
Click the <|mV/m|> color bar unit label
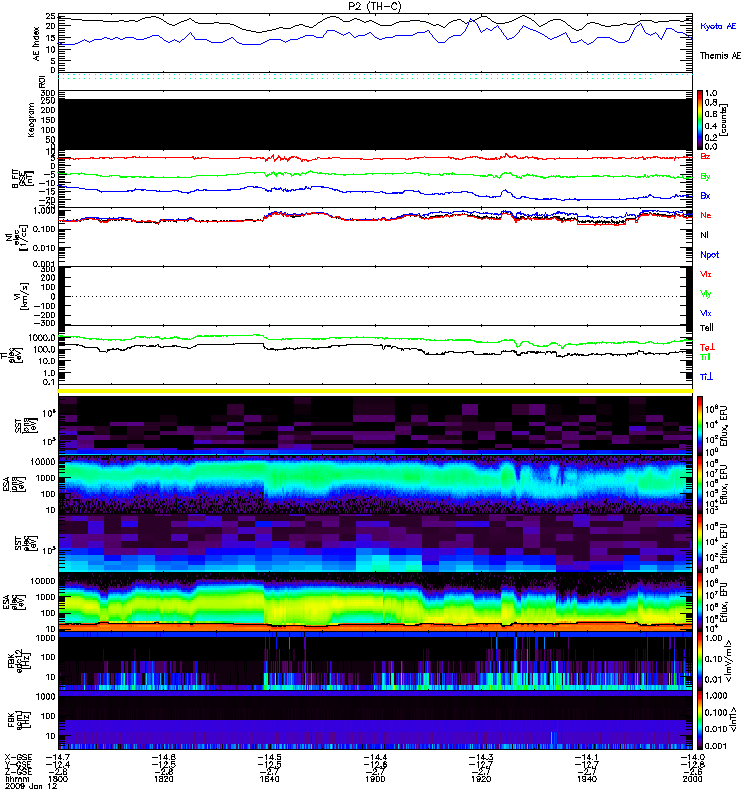(728, 661)
